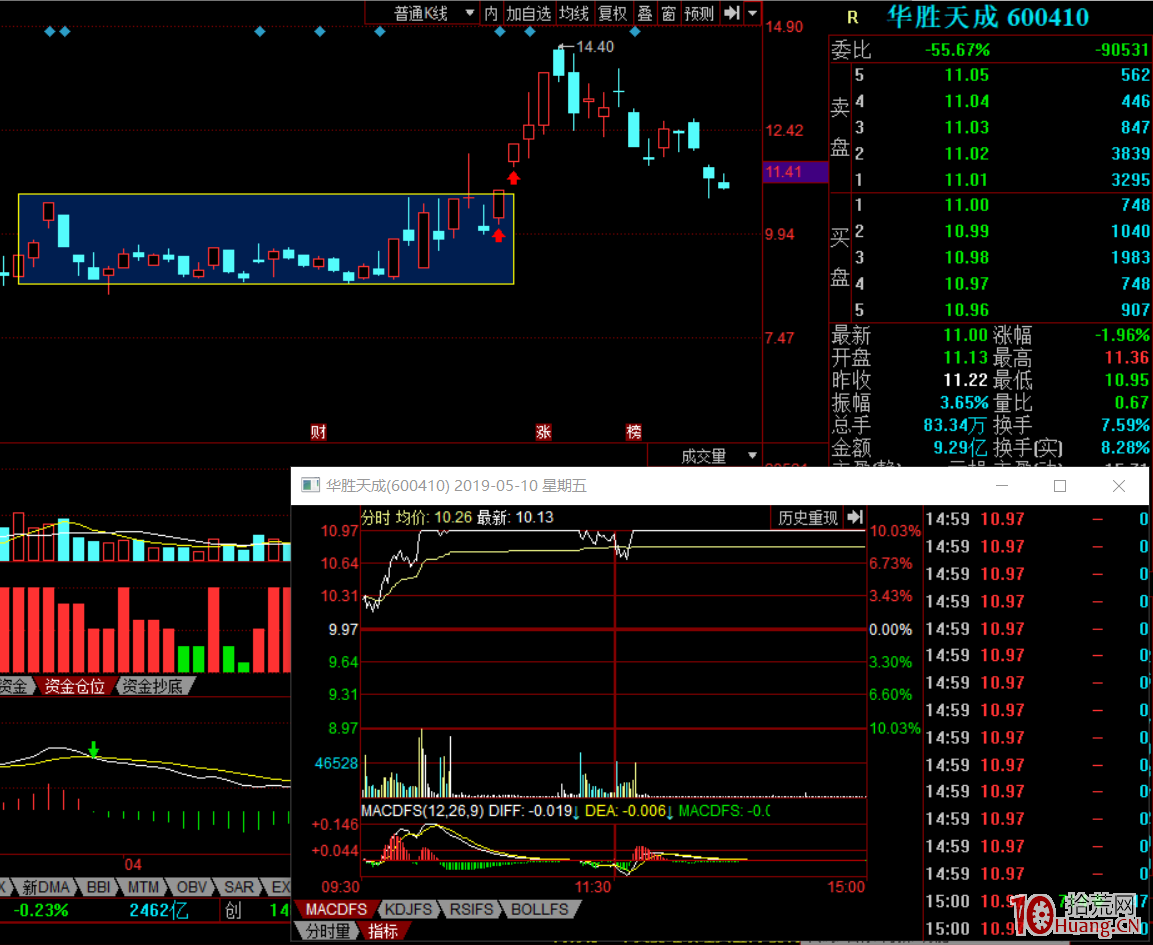Click the arrow icon next to 历史重现
1153x945 pixels.
pos(855,518)
